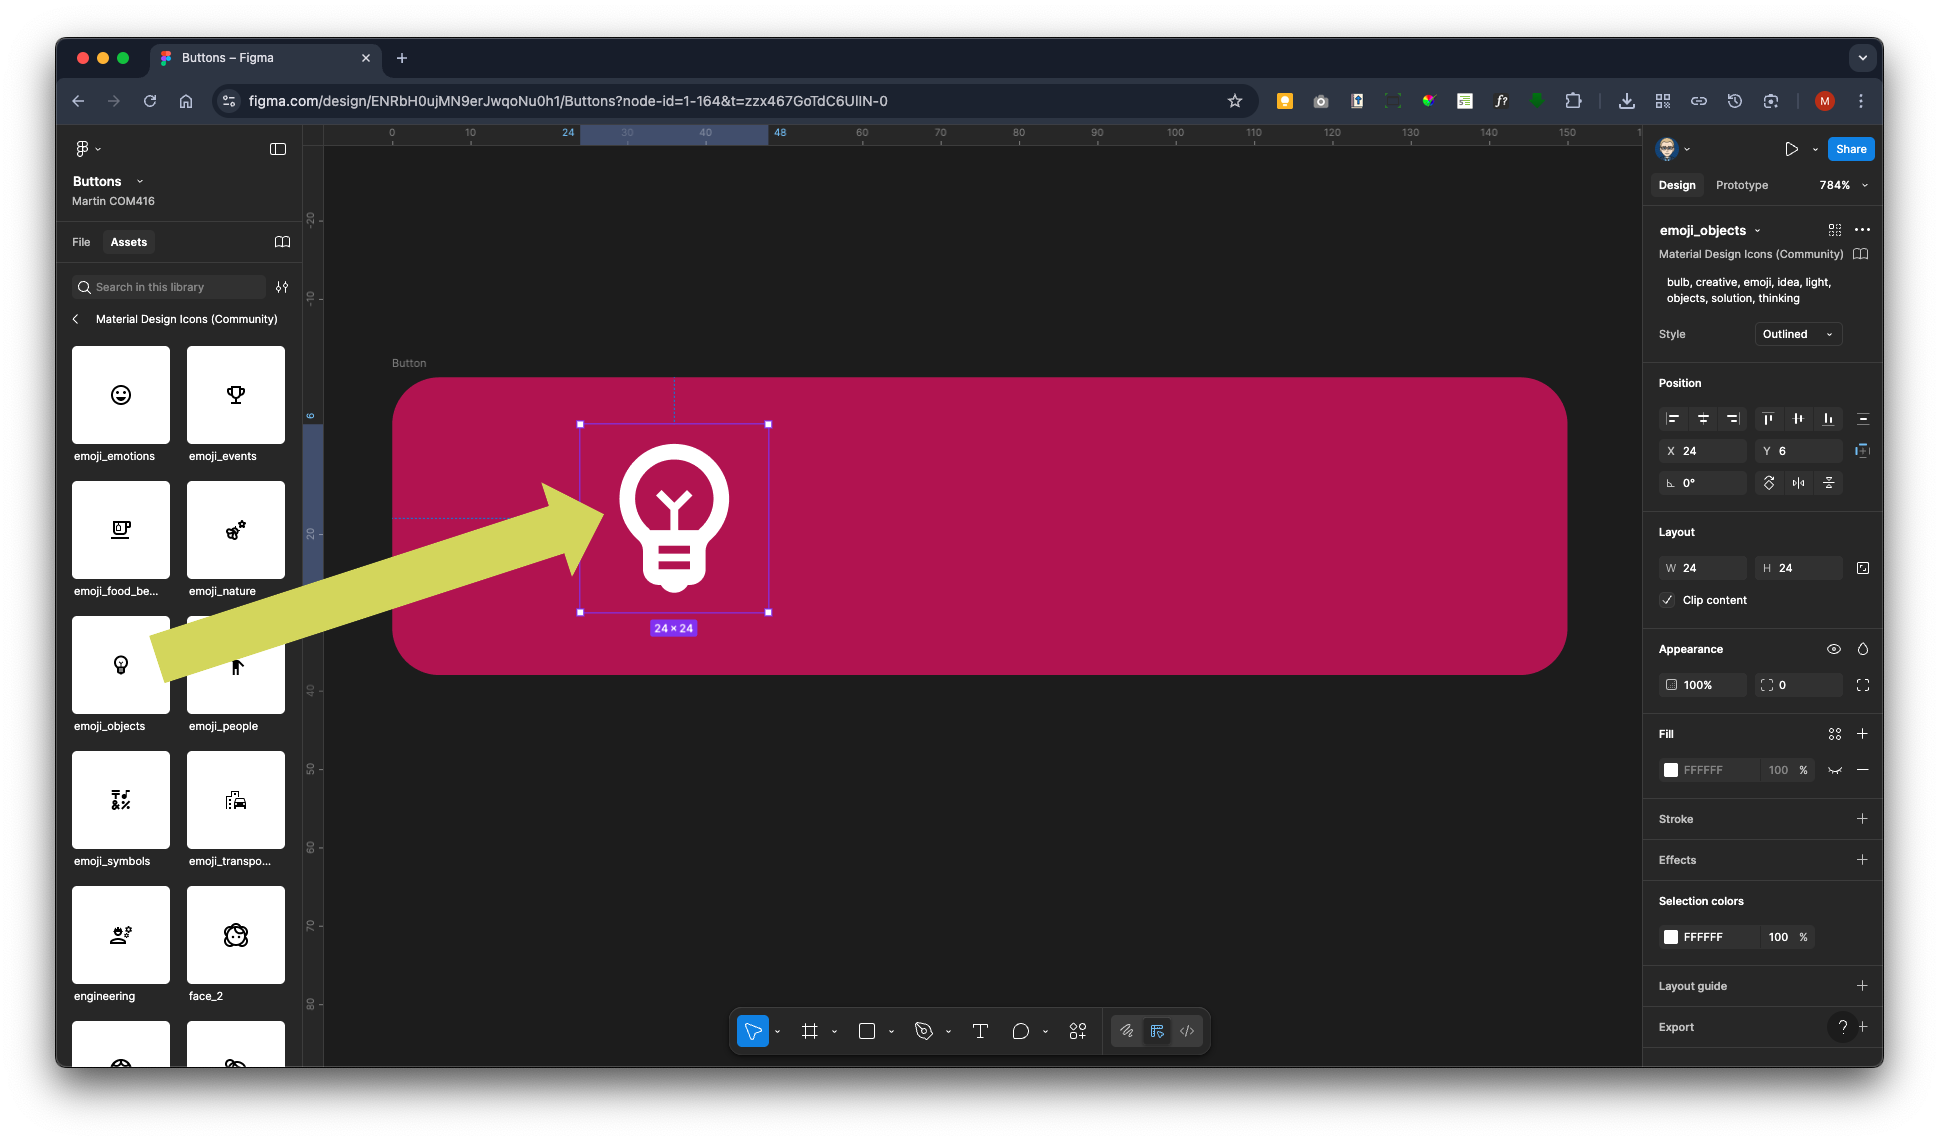
Task: Select the Comment tool
Action: pos(1020,1031)
